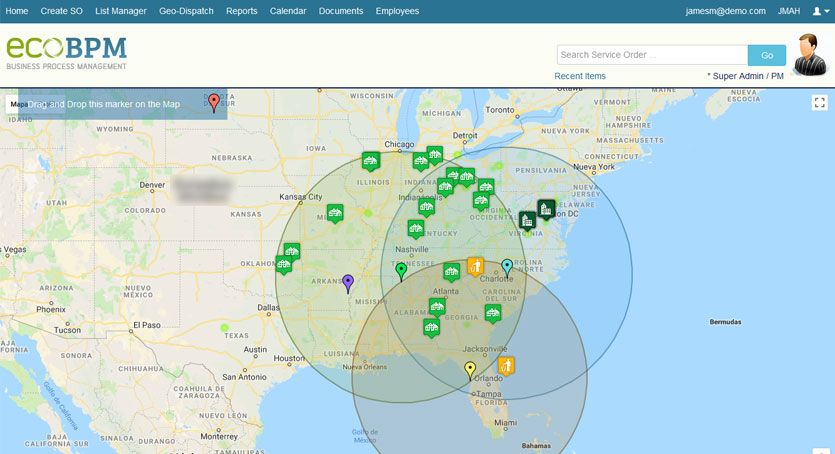Open the List Manager menu
The image size is (835, 454).
(120, 11)
